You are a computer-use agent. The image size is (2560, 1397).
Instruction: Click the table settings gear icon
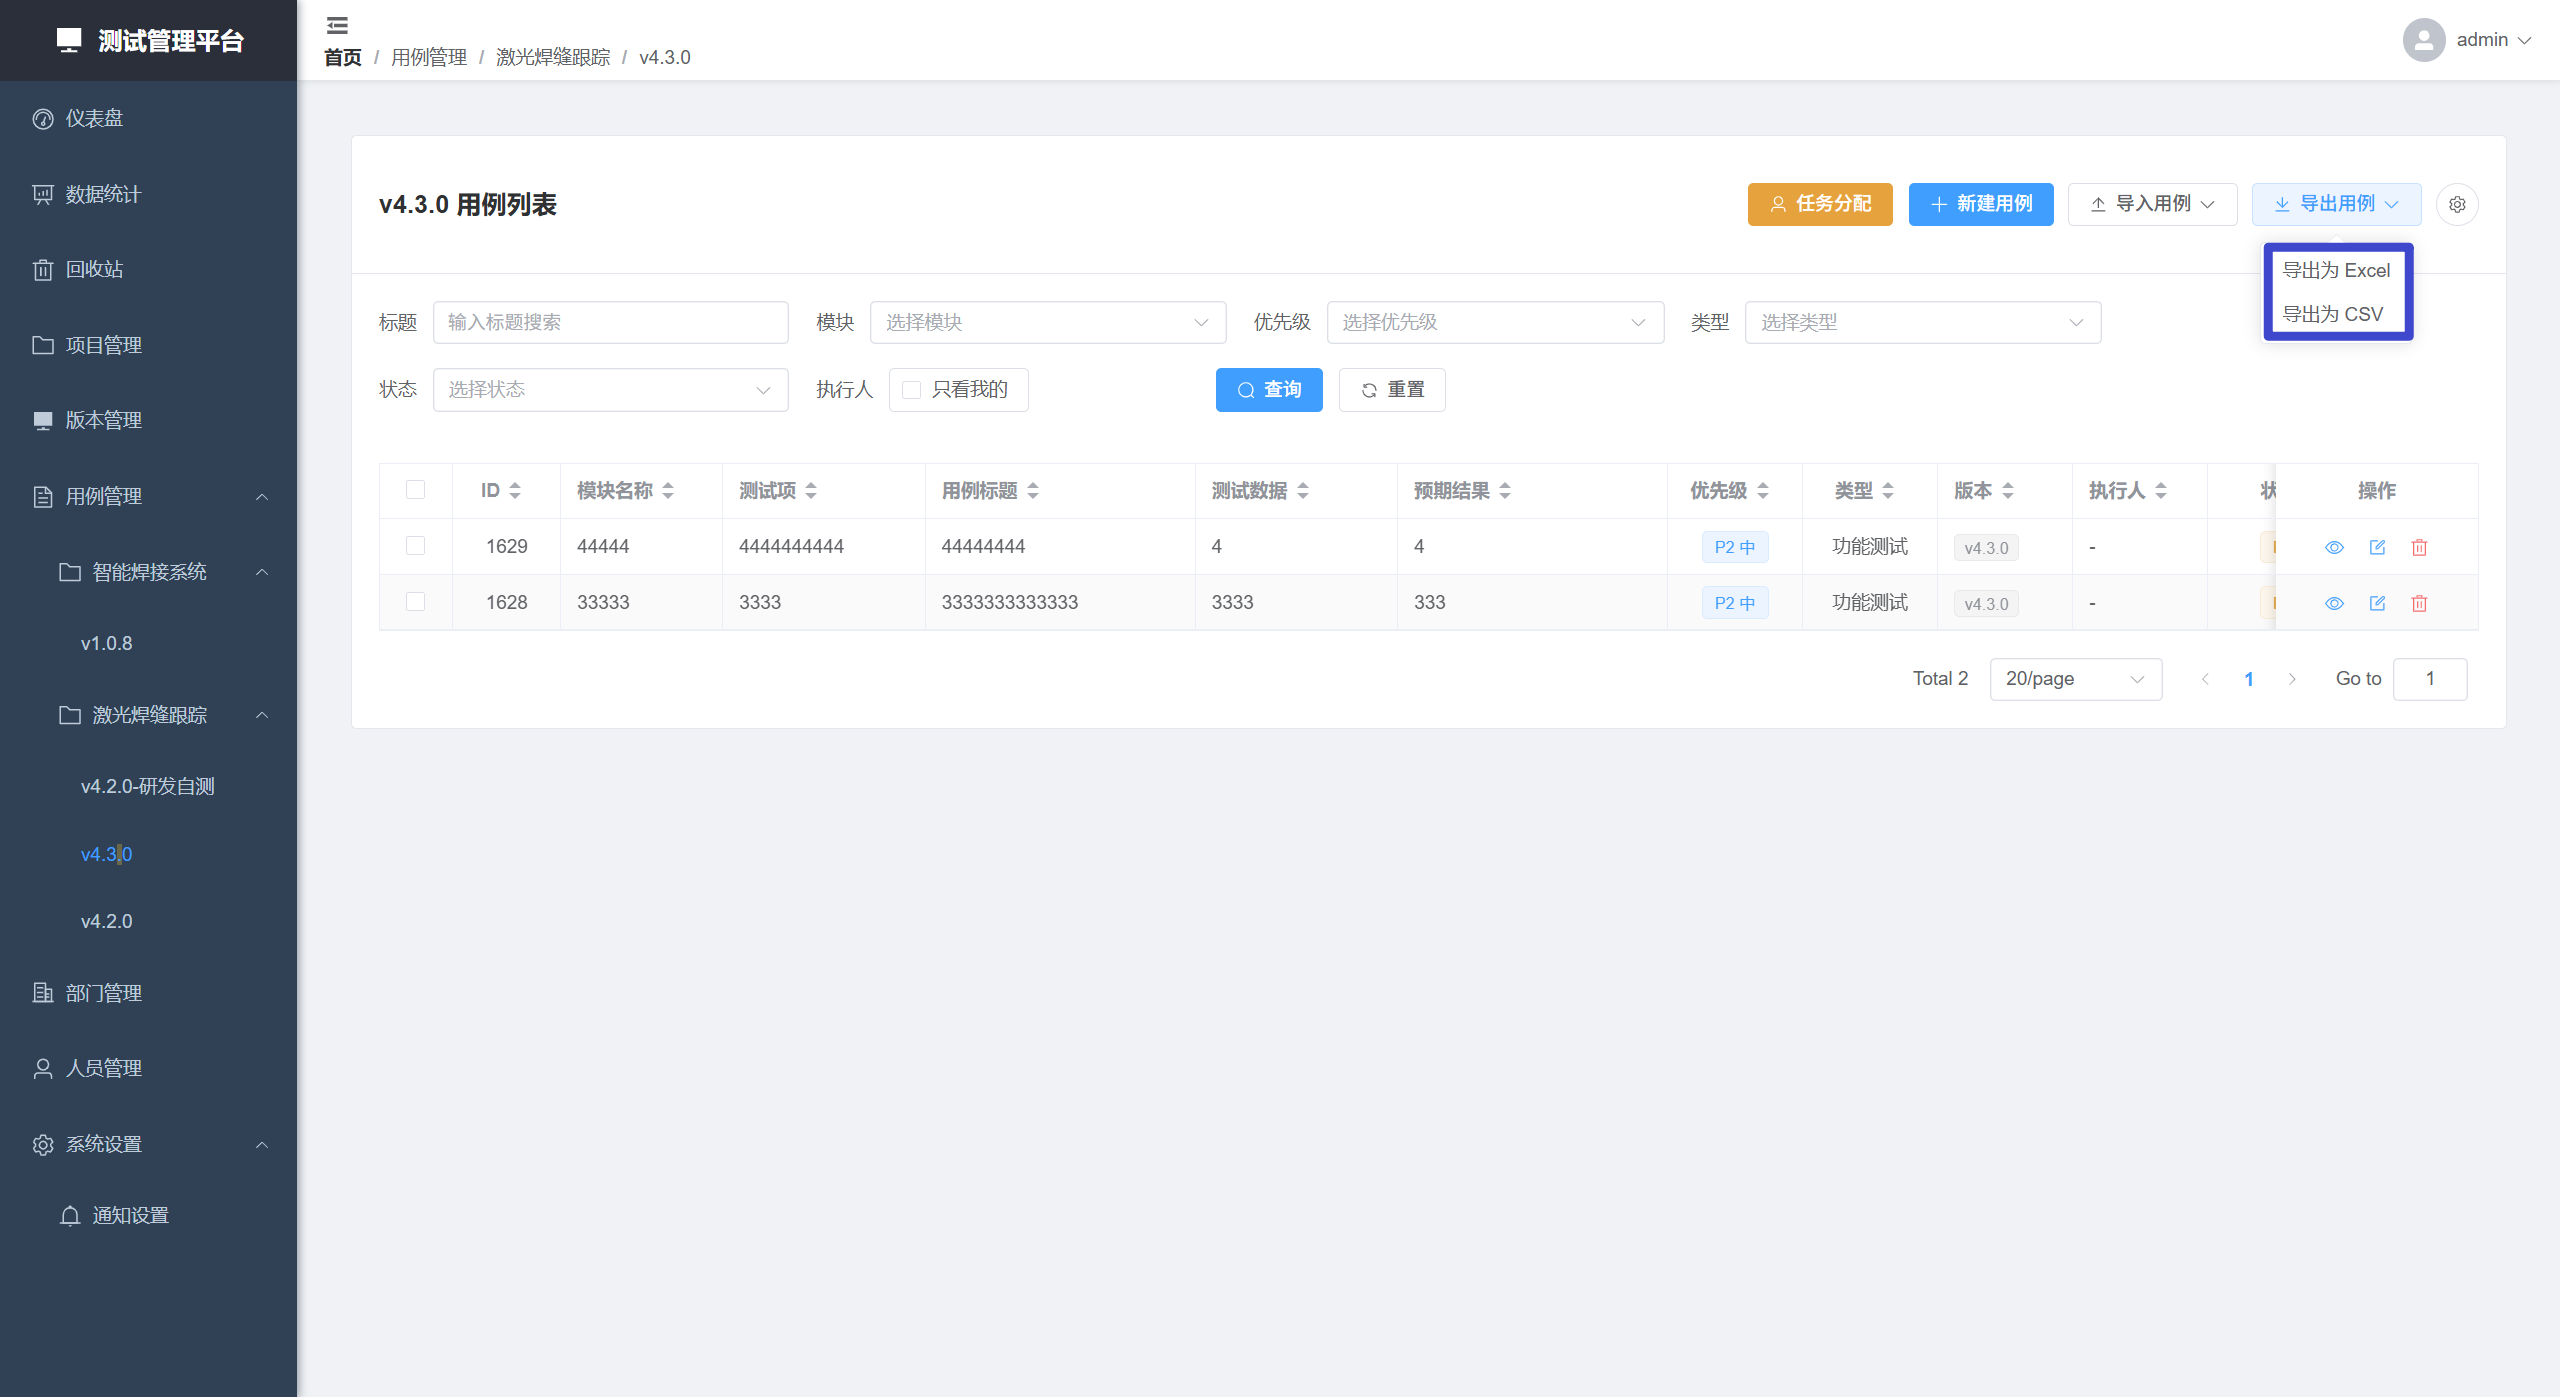(x=2456, y=204)
